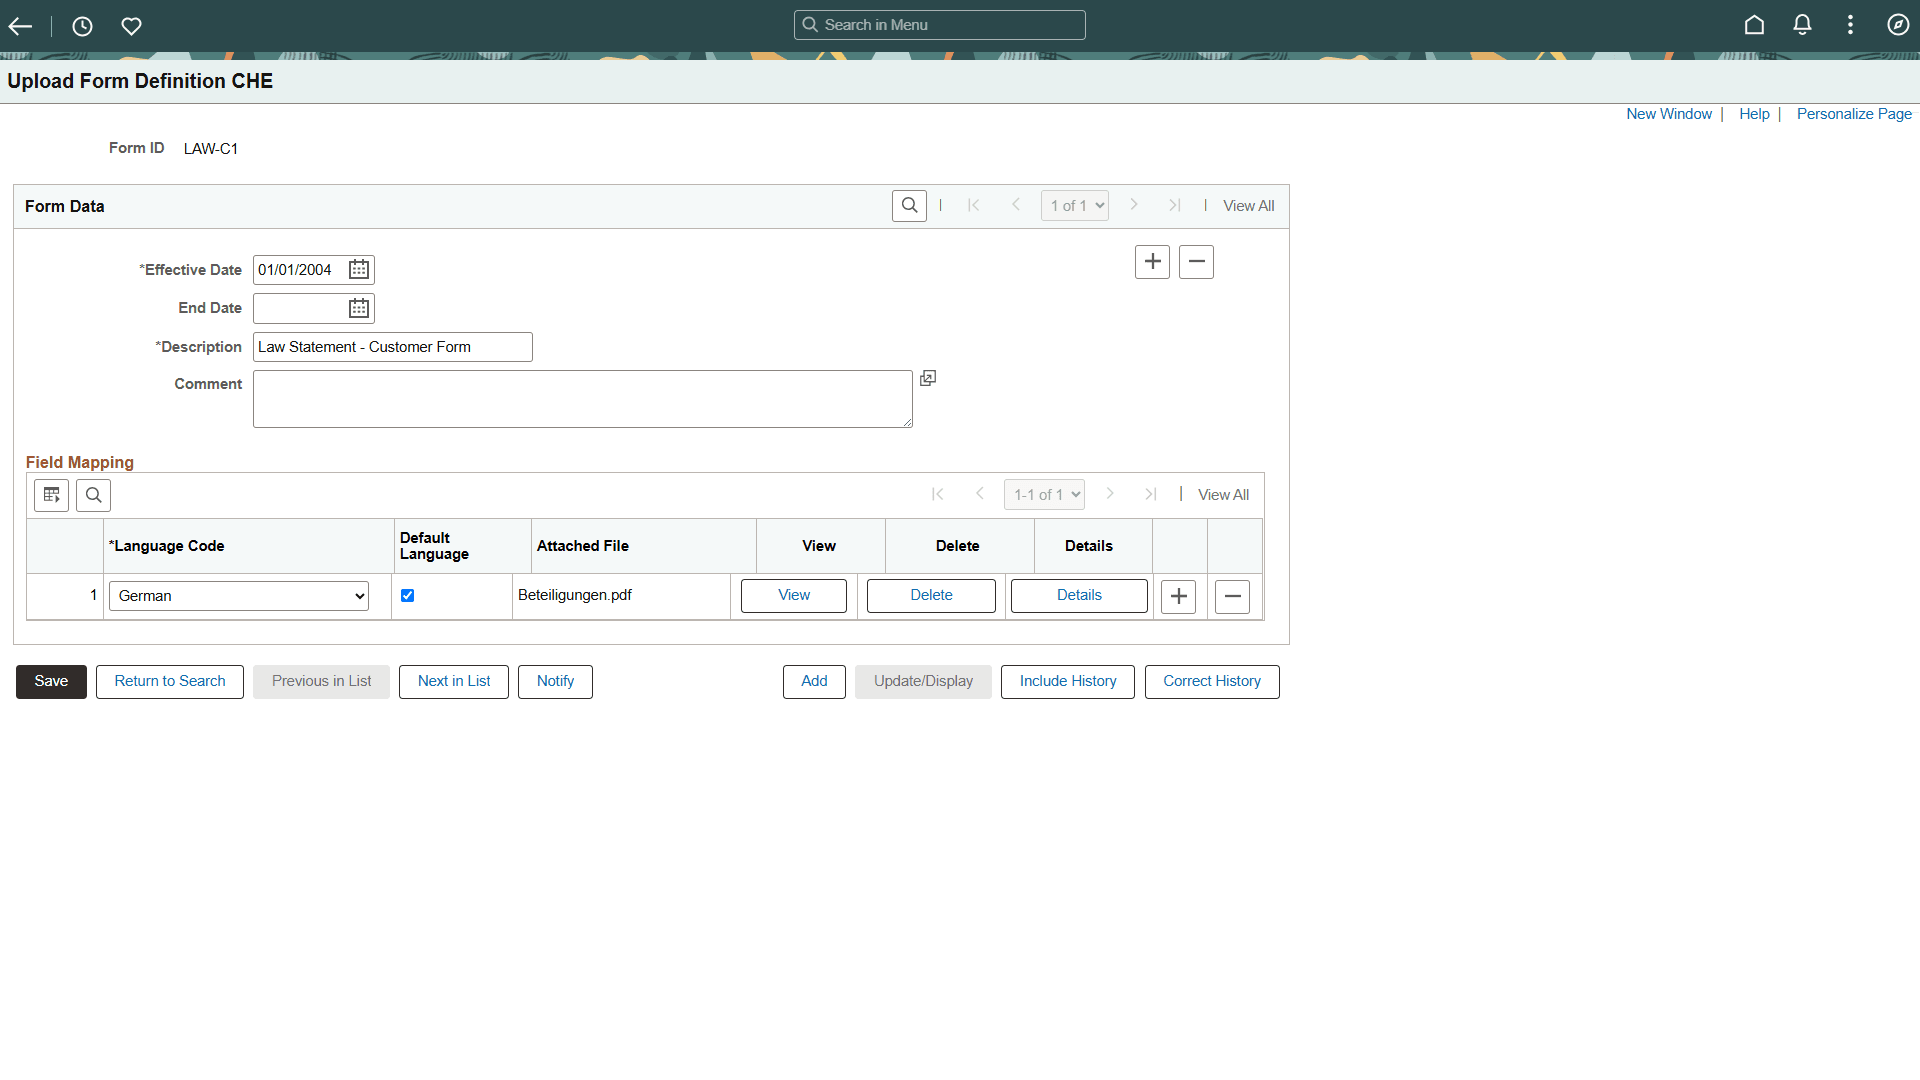This screenshot has width=1920, height=1080.
Task: Open Effective Date calendar picker
Action: tap(359, 270)
